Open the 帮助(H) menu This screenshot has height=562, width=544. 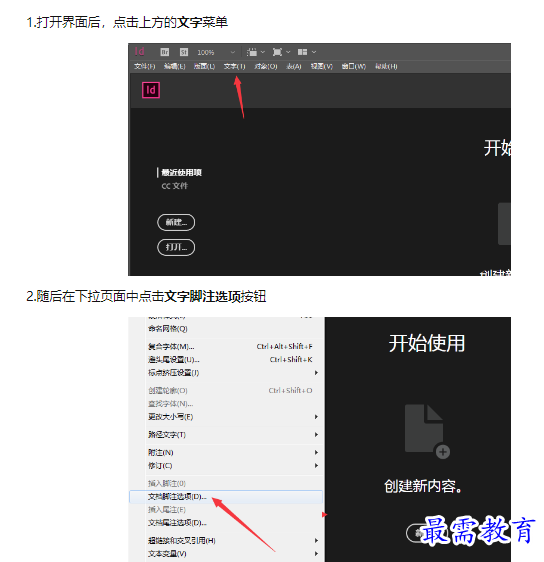386,66
